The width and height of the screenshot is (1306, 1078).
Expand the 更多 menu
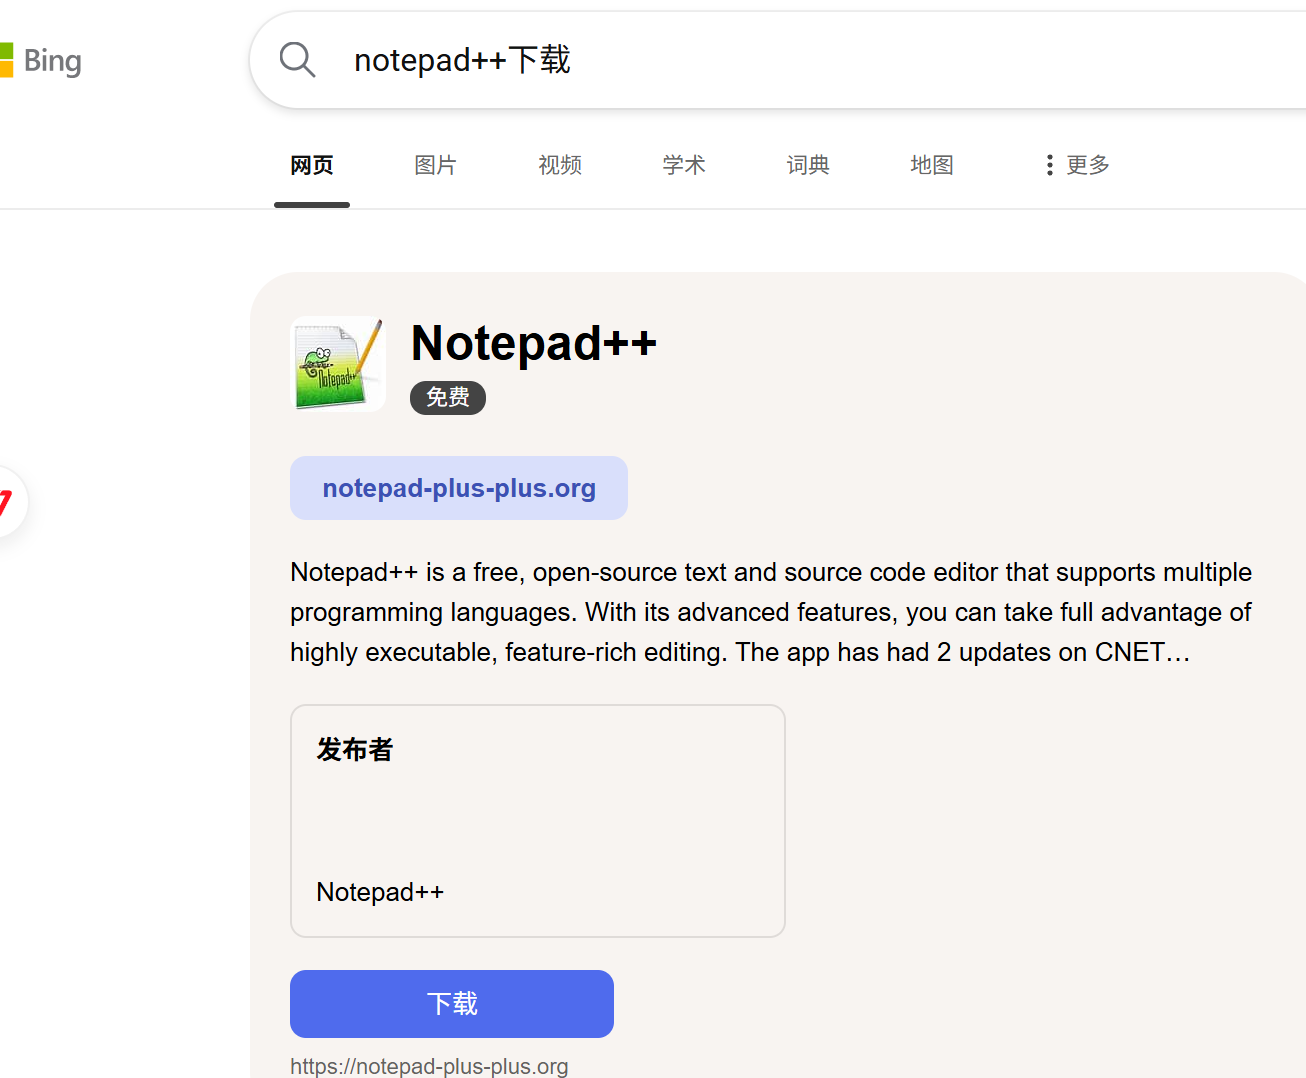[x=1077, y=165]
